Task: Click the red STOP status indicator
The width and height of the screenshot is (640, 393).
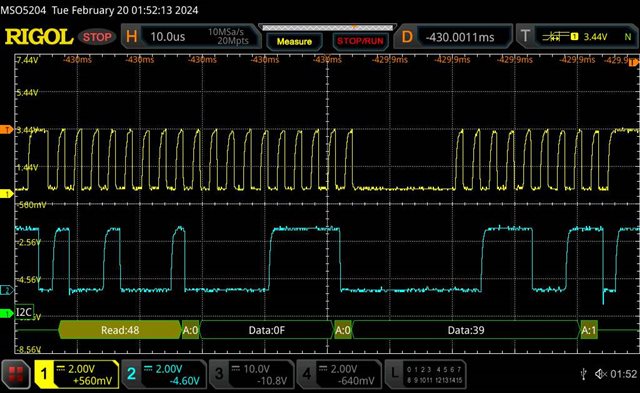Action: 97,37
